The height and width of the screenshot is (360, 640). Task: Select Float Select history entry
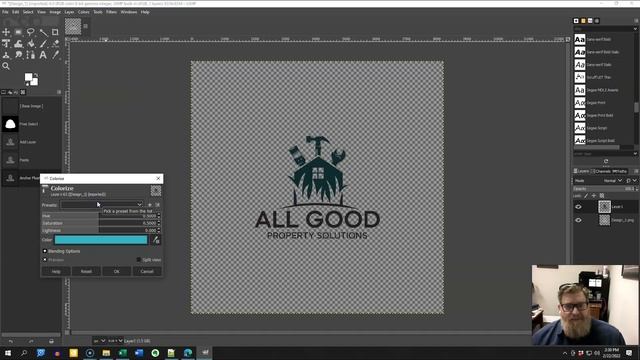pyautogui.click(x=31, y=124)
